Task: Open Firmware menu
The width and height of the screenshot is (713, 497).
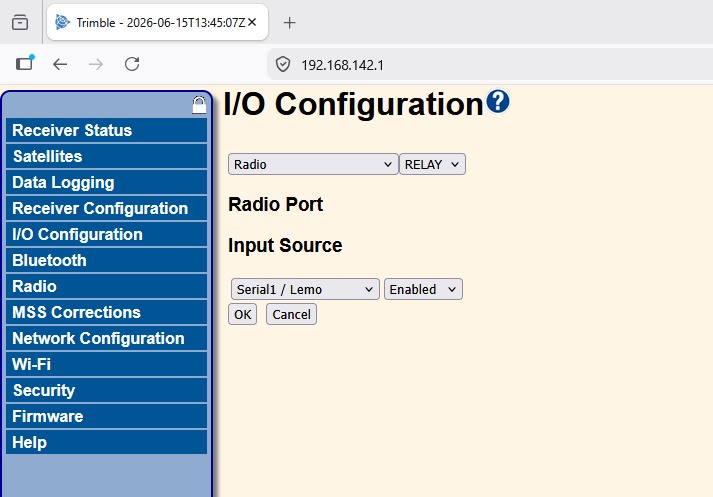Action: click(x=106, y=417)
